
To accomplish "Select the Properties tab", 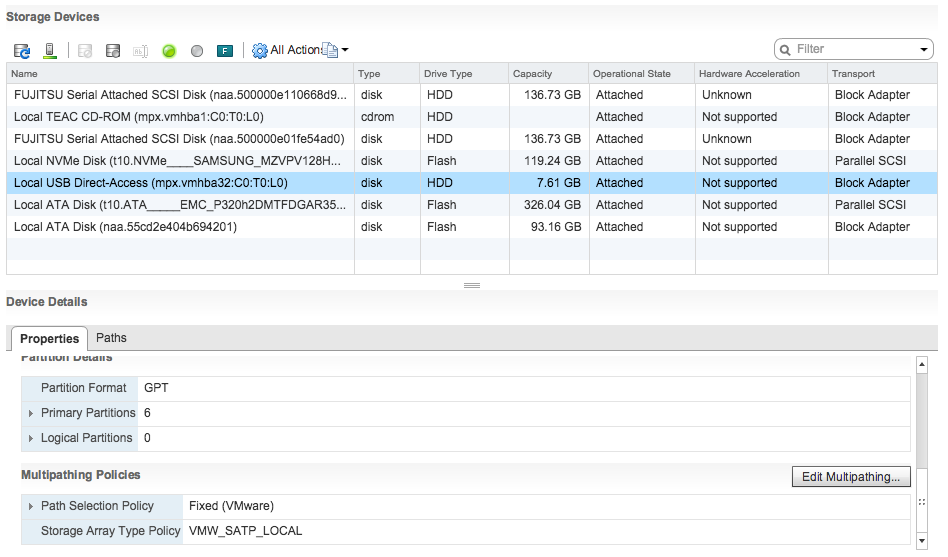I will pos(49,339).
